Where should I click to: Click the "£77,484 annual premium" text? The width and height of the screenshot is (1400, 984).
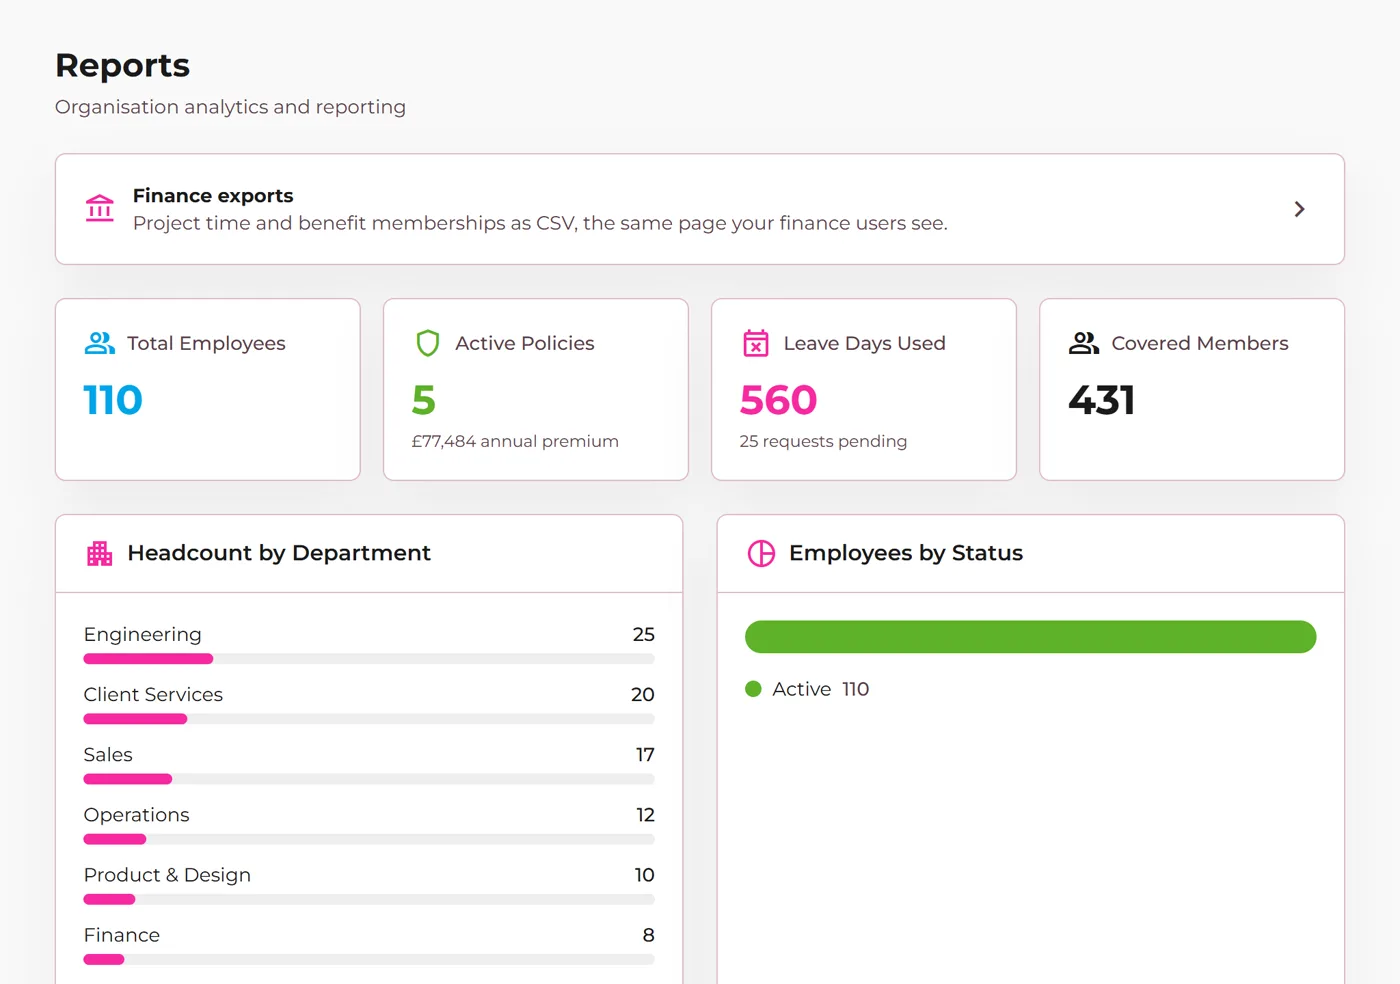tap(515, 441)
